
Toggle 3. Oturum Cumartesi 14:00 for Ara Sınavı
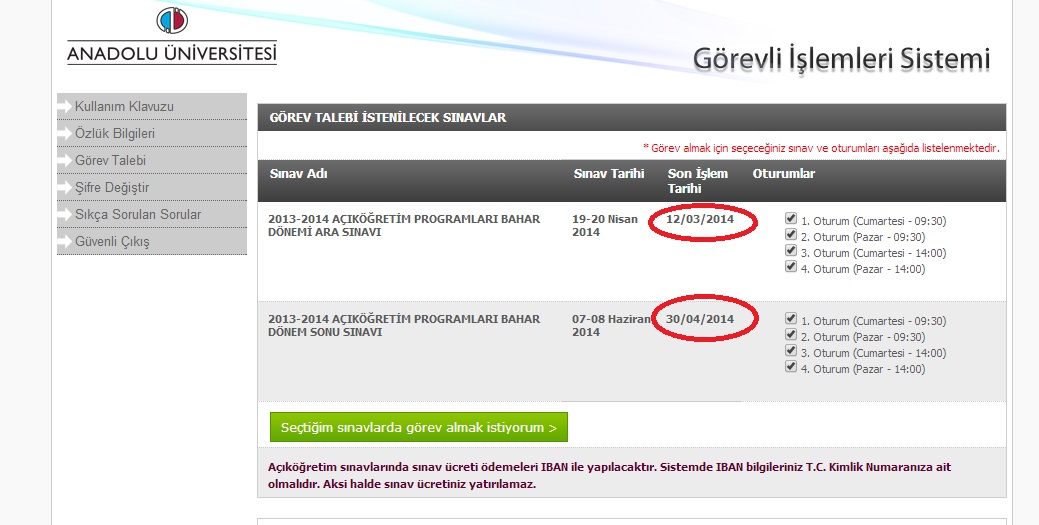791,251
